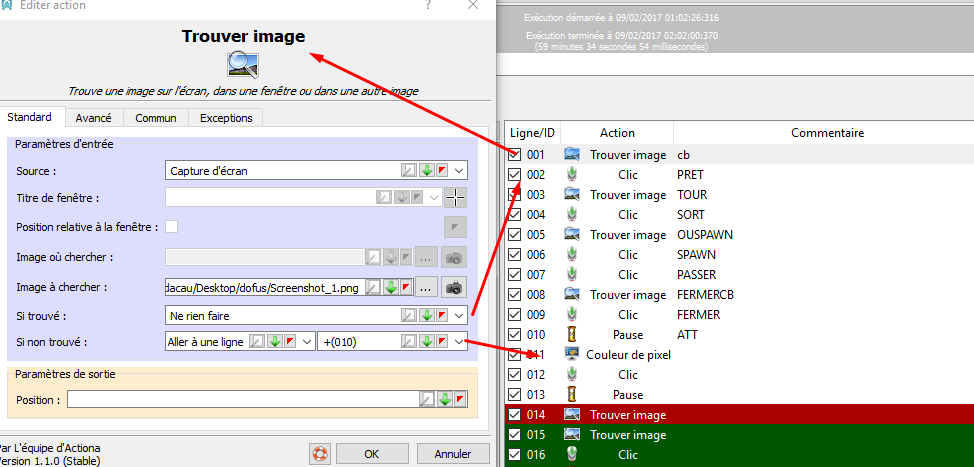Toggle Position relative à la fenêtre checkbox
This screenshot has height=467, width=974.
coord(172,227)
